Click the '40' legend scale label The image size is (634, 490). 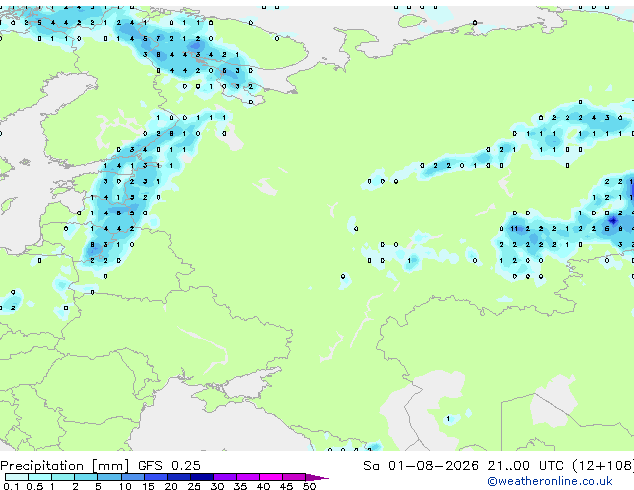(263, 486)
